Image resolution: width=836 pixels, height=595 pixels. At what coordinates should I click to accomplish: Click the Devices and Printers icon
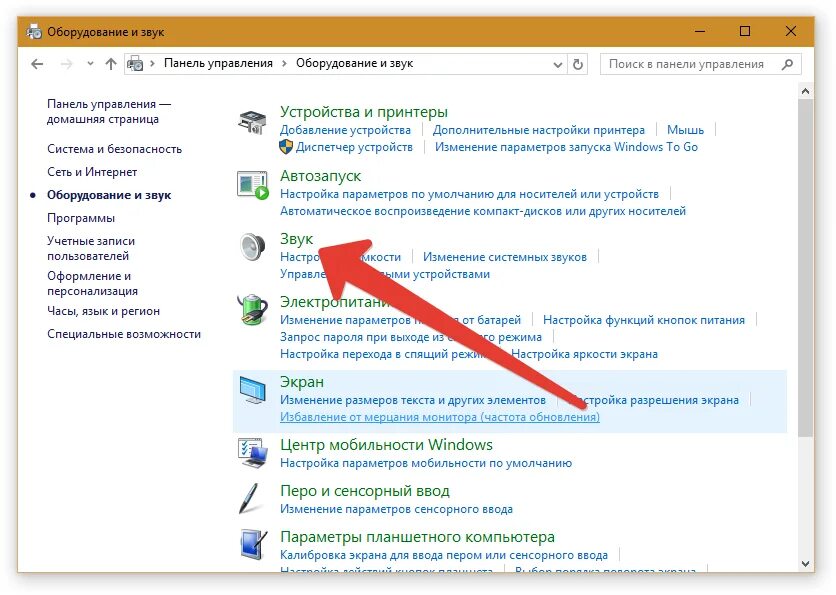click(x=252, y=122)
